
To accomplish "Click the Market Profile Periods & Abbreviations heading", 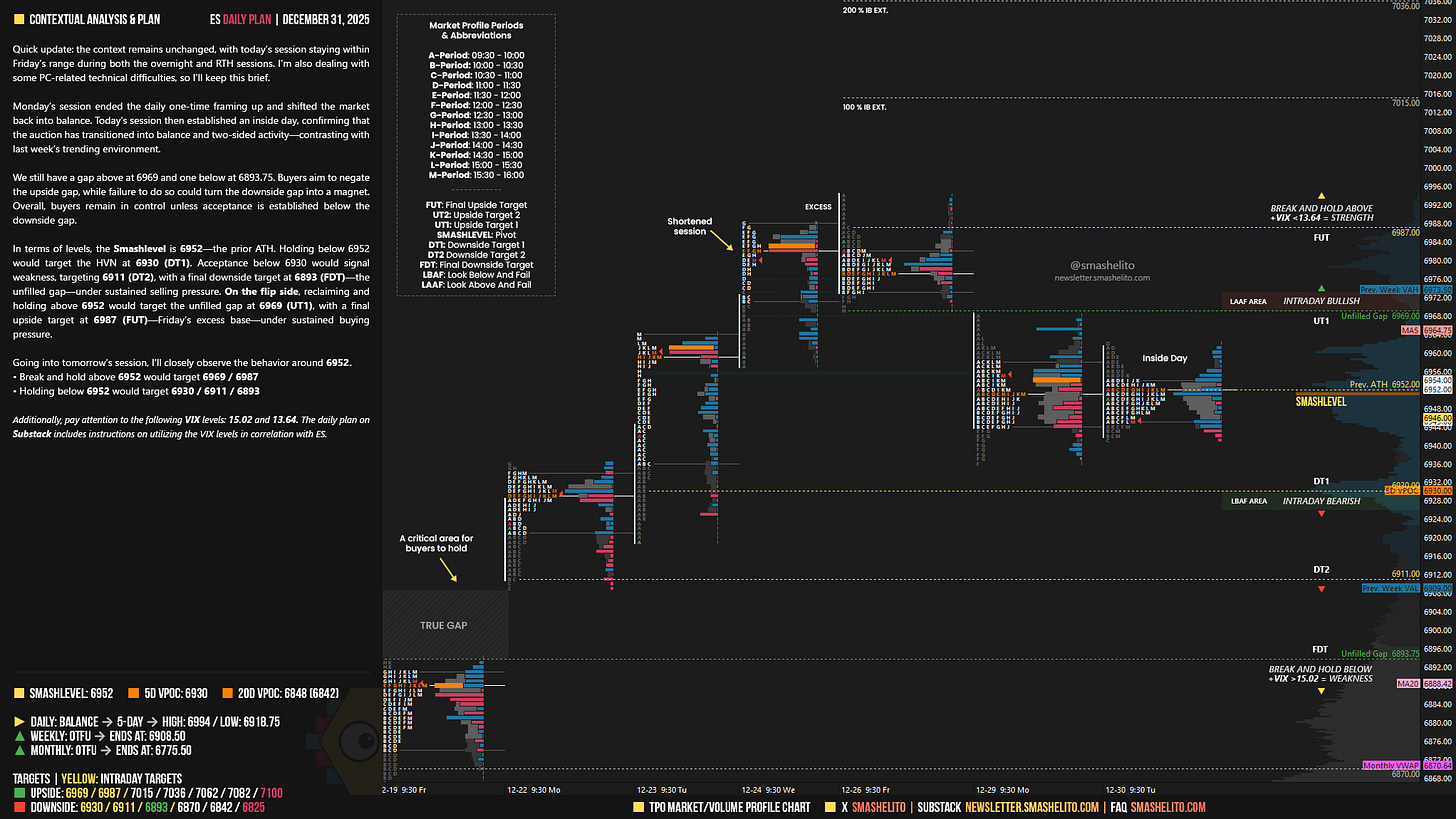I will click(x=476, y=30).
